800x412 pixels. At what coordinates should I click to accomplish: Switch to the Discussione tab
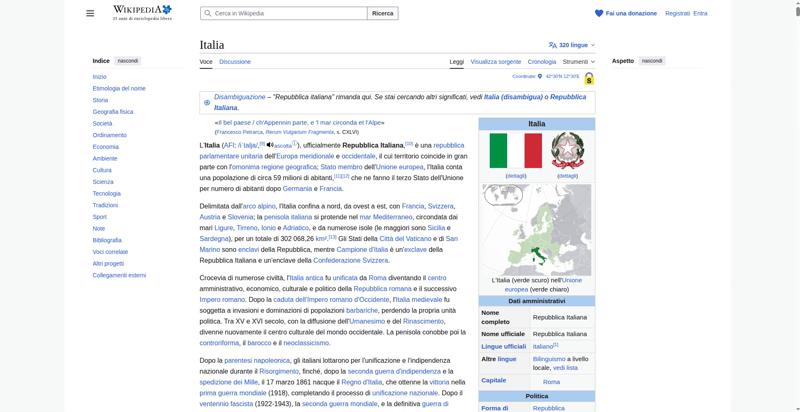coord(235,61)
